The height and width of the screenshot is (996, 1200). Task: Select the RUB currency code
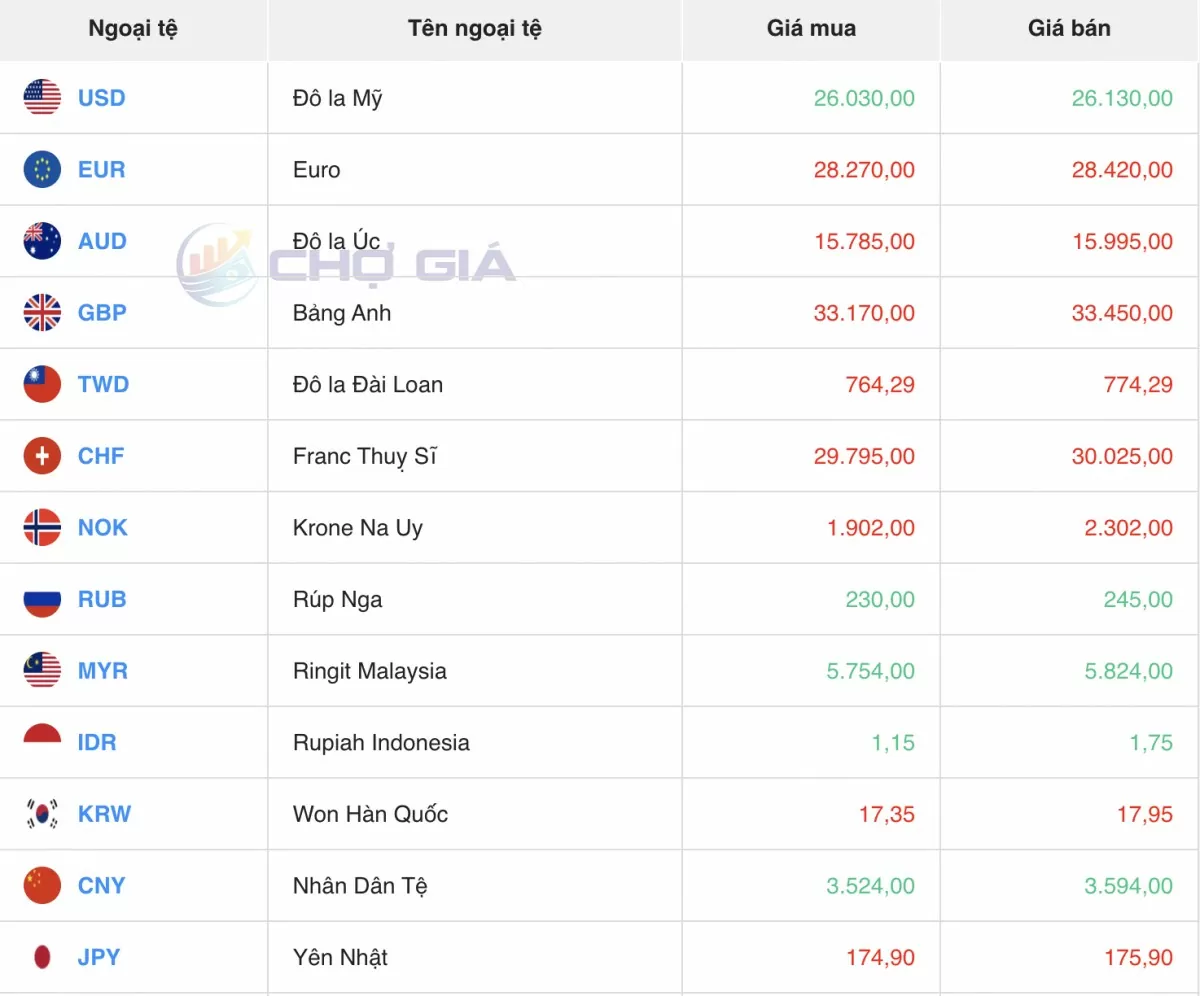(x=102, y=600)
